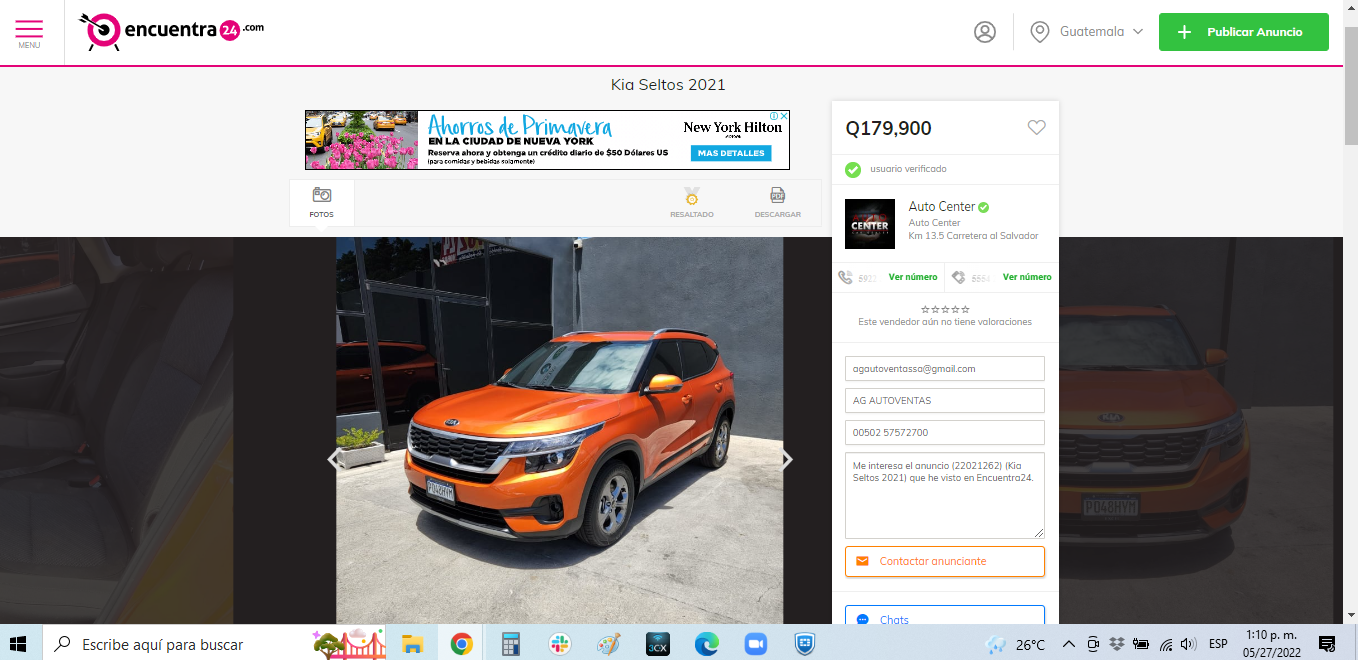The image size is (1358, 660).
Task: Open Slack from the taskbar
Action: pyautogui.click(x=559, y=644)
